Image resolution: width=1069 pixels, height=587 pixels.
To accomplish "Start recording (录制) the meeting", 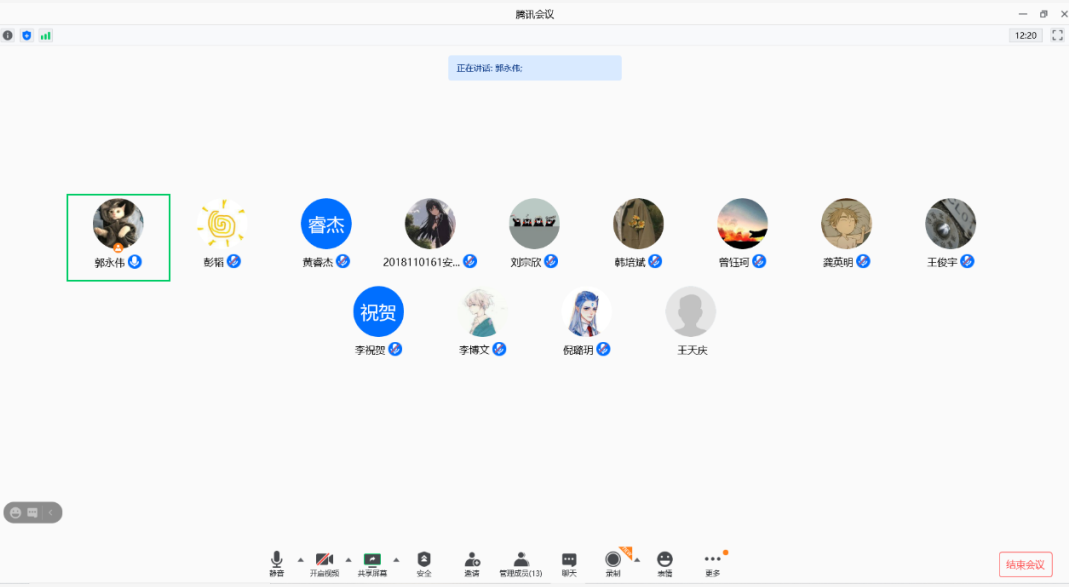I will click(x=613, y=561).
